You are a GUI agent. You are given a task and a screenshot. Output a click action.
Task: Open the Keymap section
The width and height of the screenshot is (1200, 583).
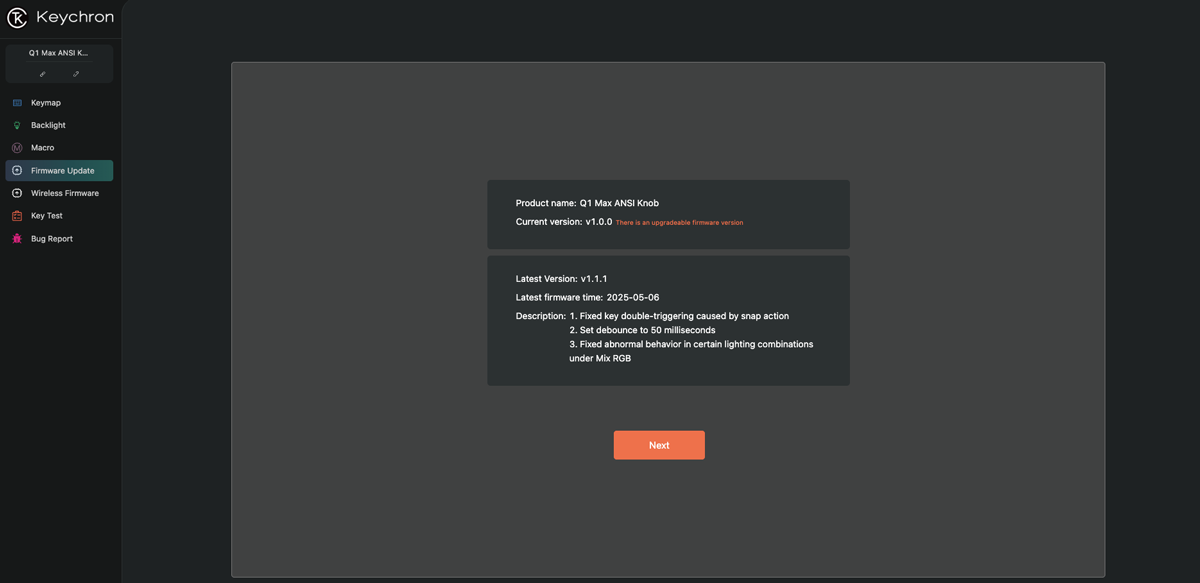click(x=46, y=103)
